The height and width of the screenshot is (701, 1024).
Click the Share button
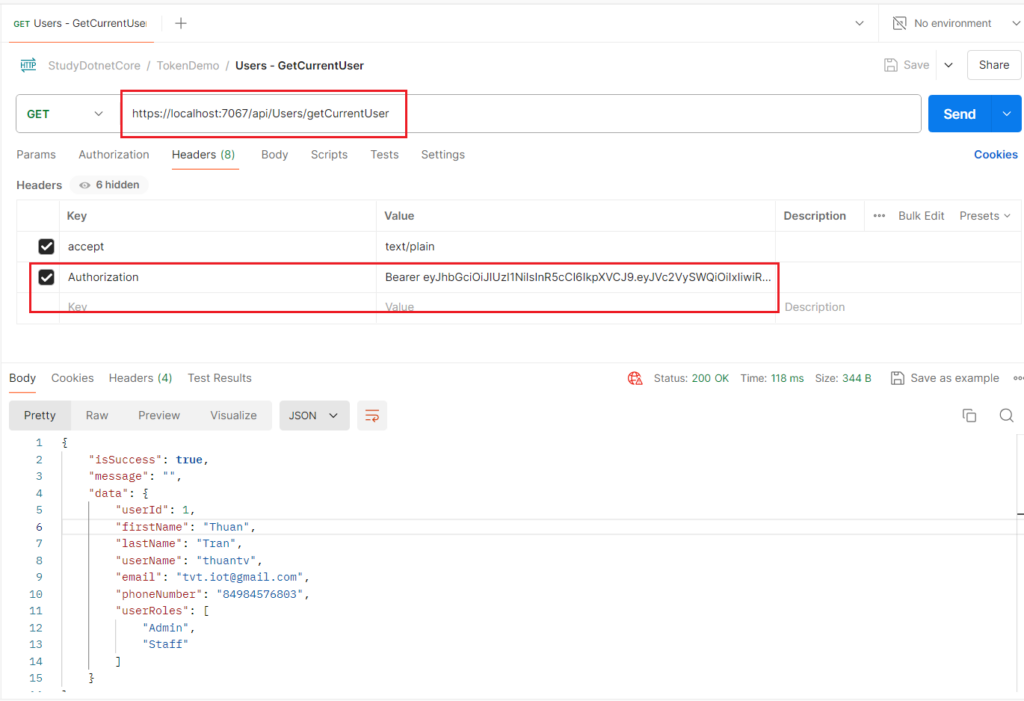pyautogui.click(x=994, y=65)
